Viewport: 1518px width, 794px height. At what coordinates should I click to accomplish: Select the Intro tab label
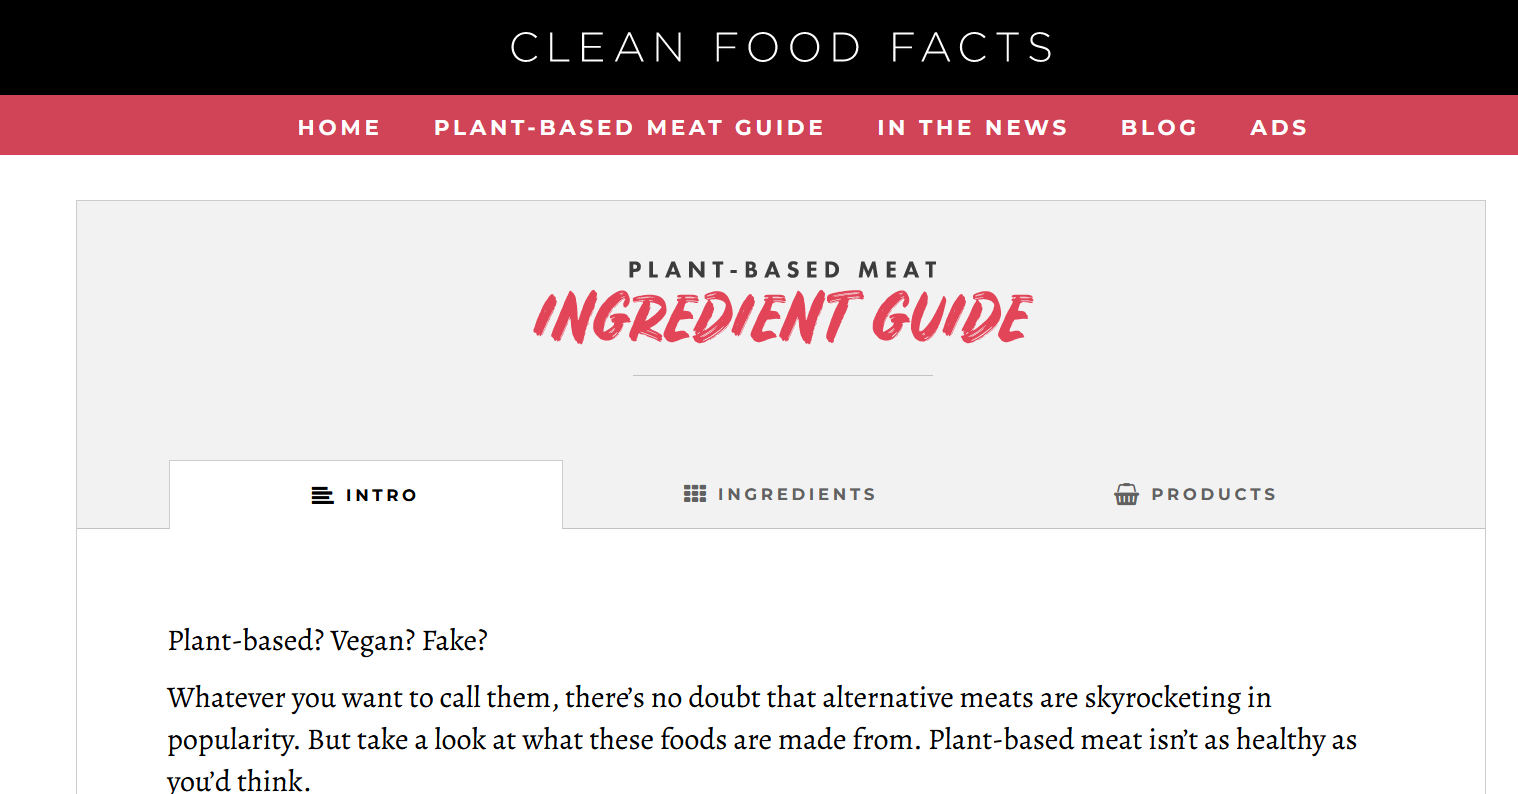(x=381, y=495)
